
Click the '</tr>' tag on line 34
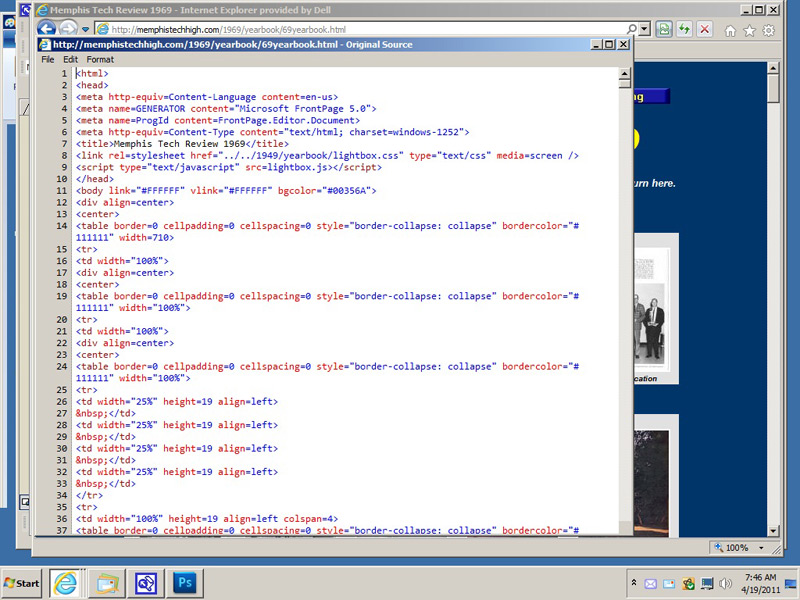pyautogui.click(x=89, y=495)
